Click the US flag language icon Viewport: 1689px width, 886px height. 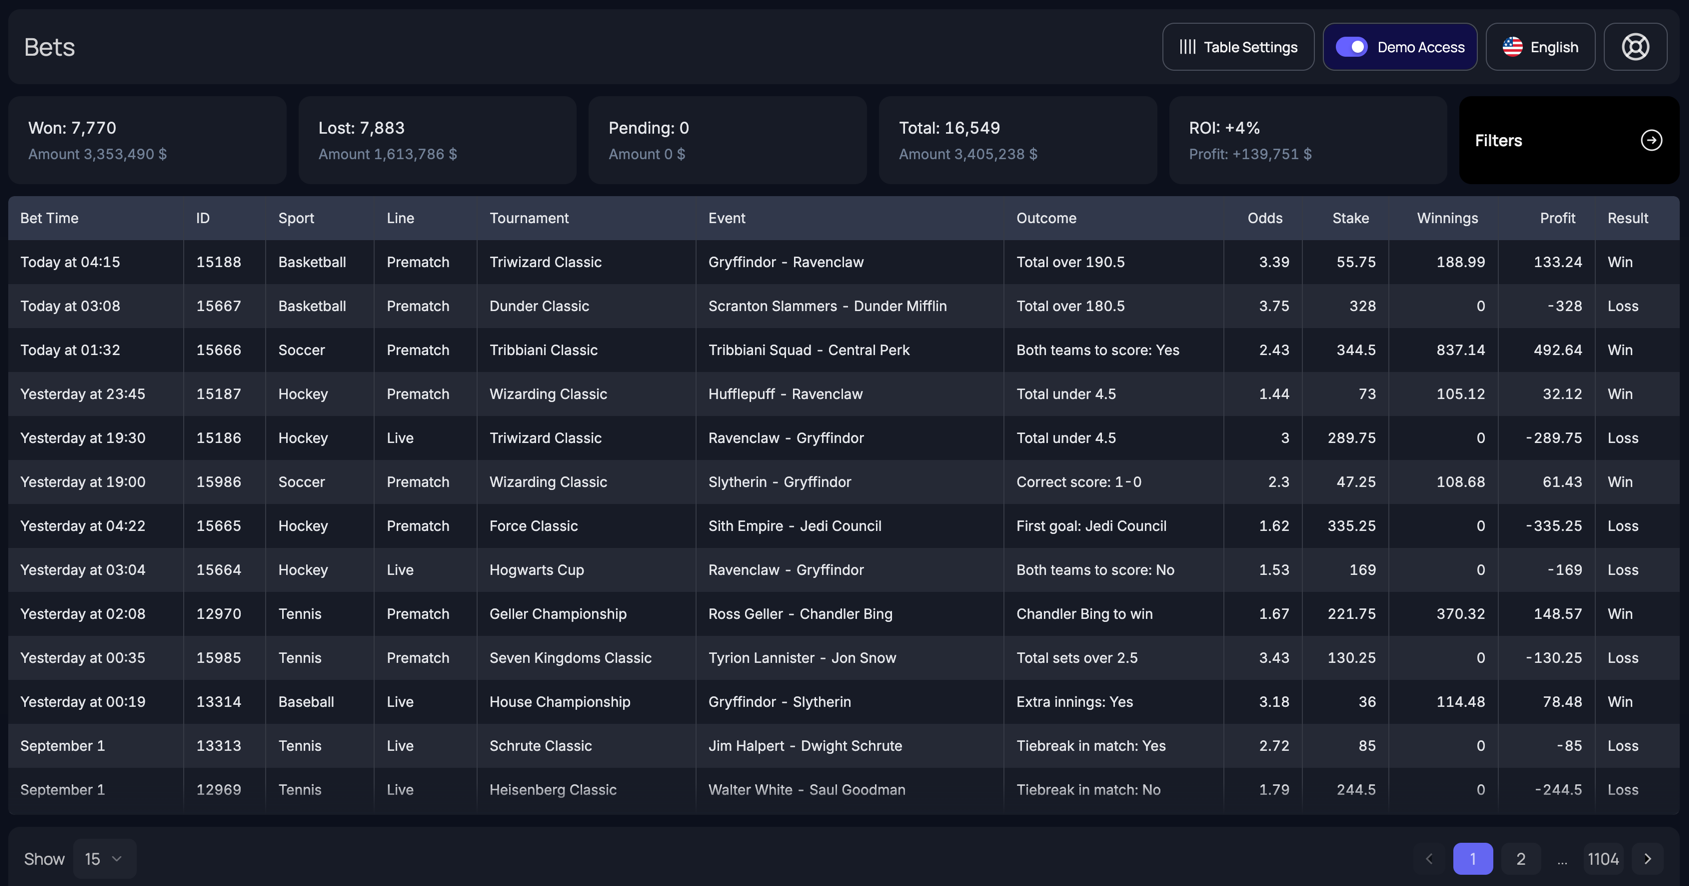pyautogui.click(x=1512, y=47)
